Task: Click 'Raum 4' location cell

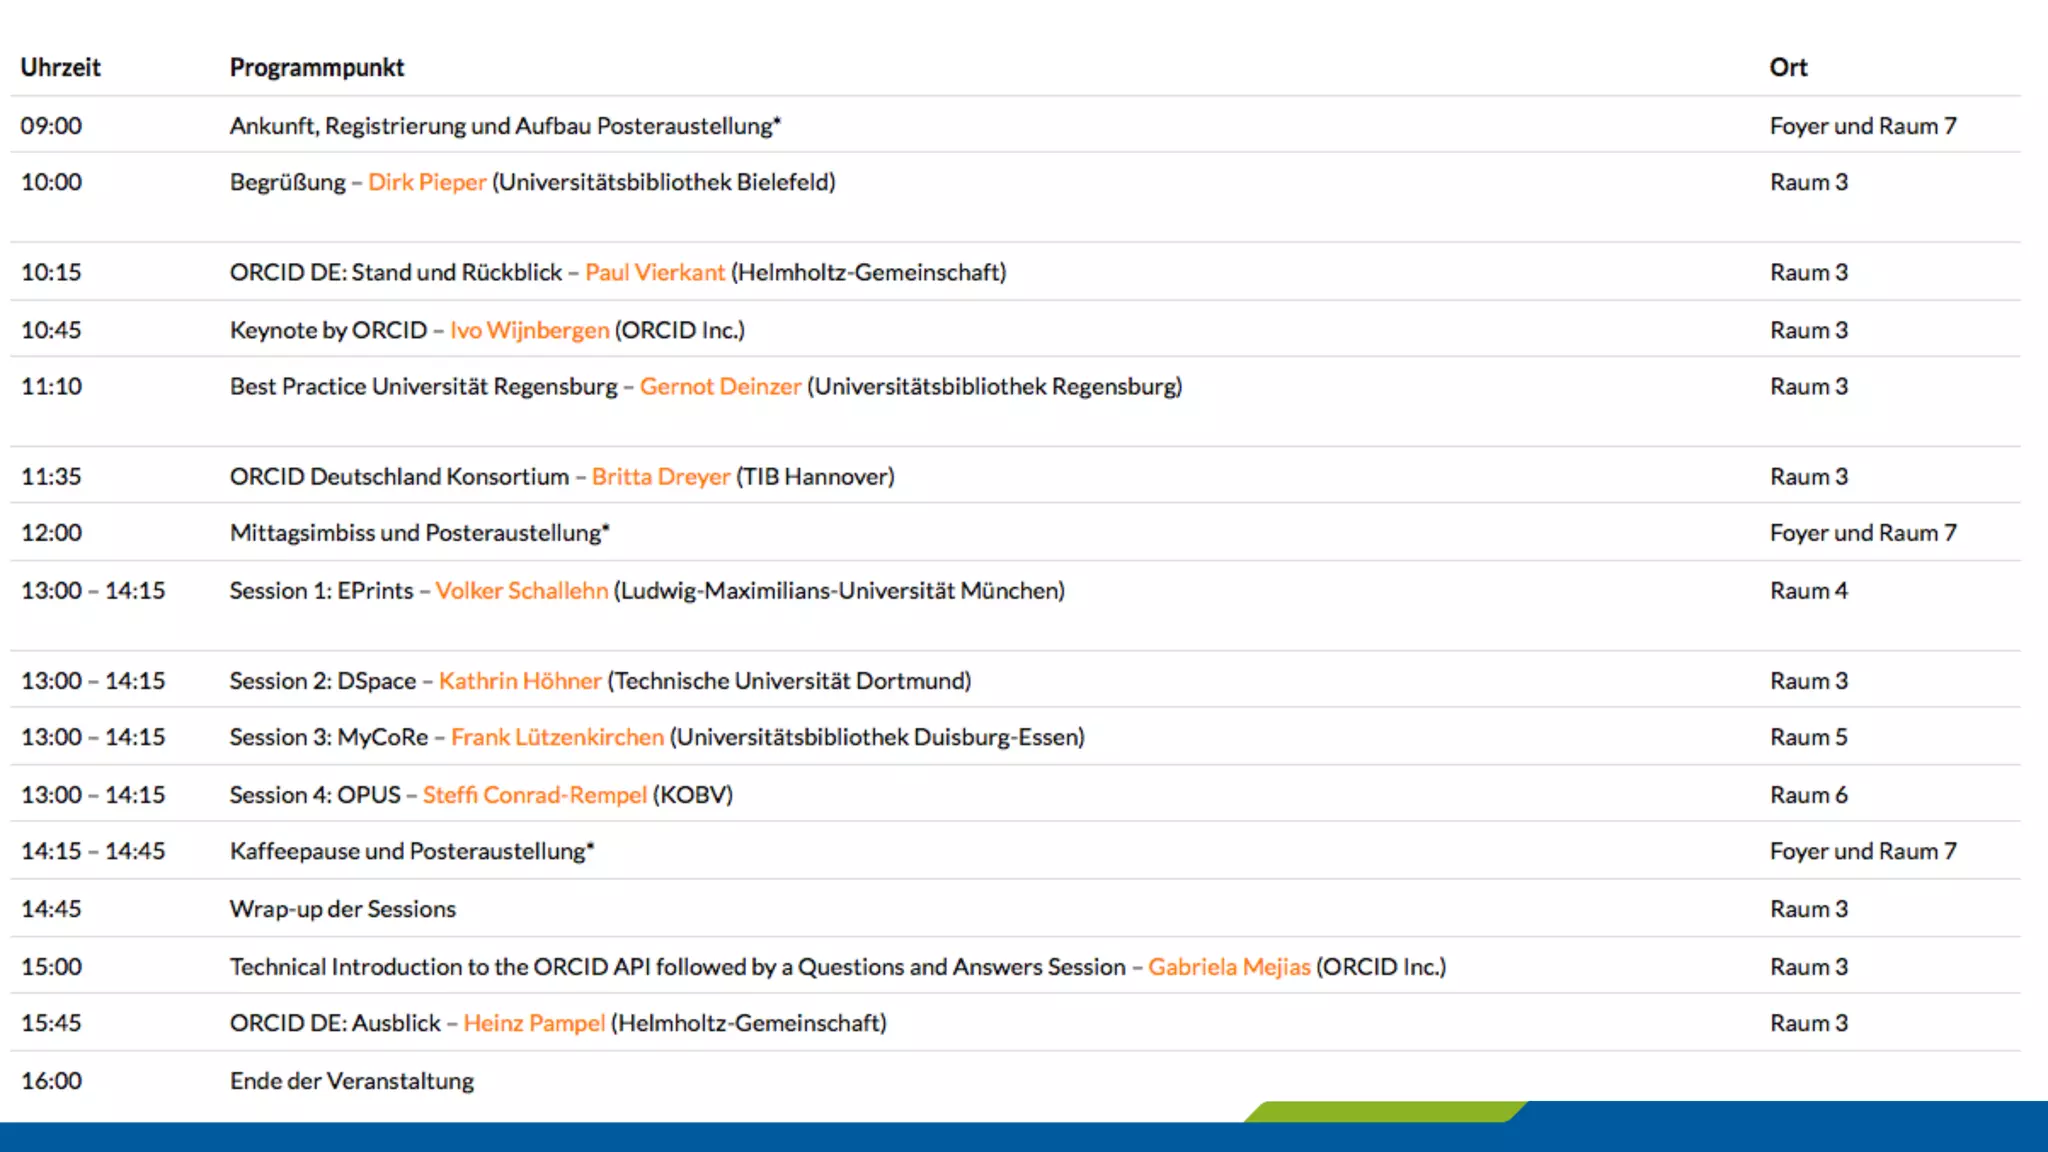Action: (1809, 591)
